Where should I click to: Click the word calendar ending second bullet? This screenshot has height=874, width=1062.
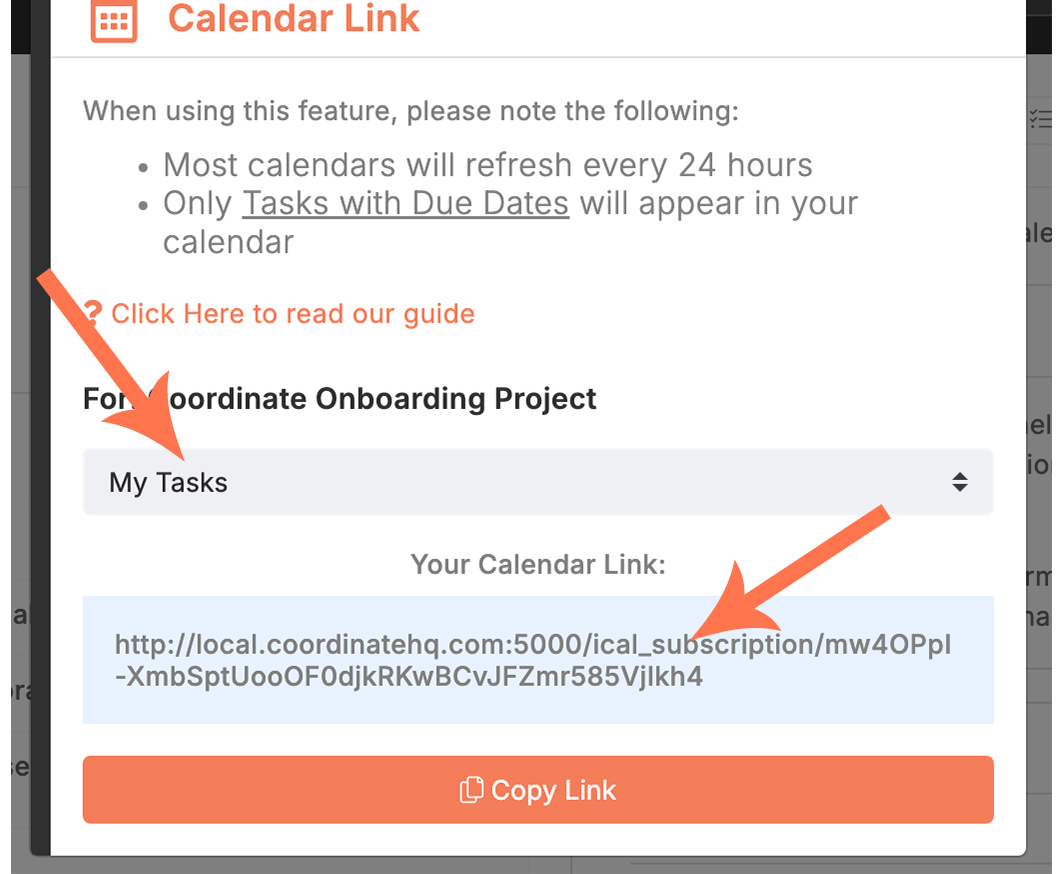pos(228,242)
